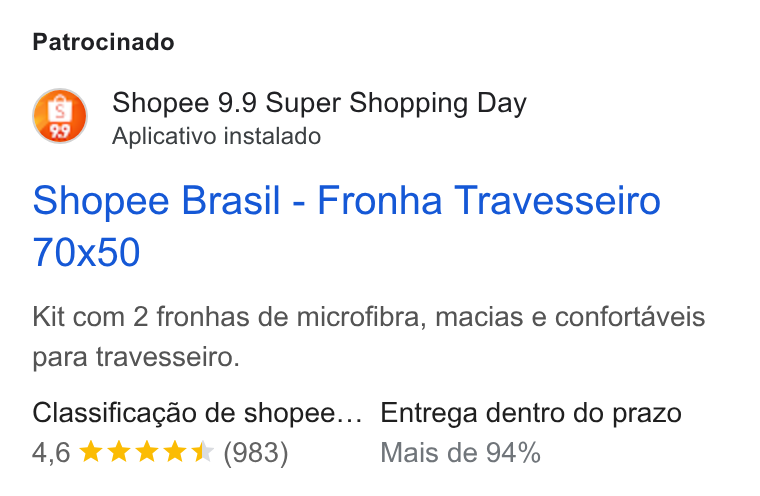Screen dimensions: 760x496
Task: Click the 'Mais de 94%' delivery stat
Action: click(460, 453)
